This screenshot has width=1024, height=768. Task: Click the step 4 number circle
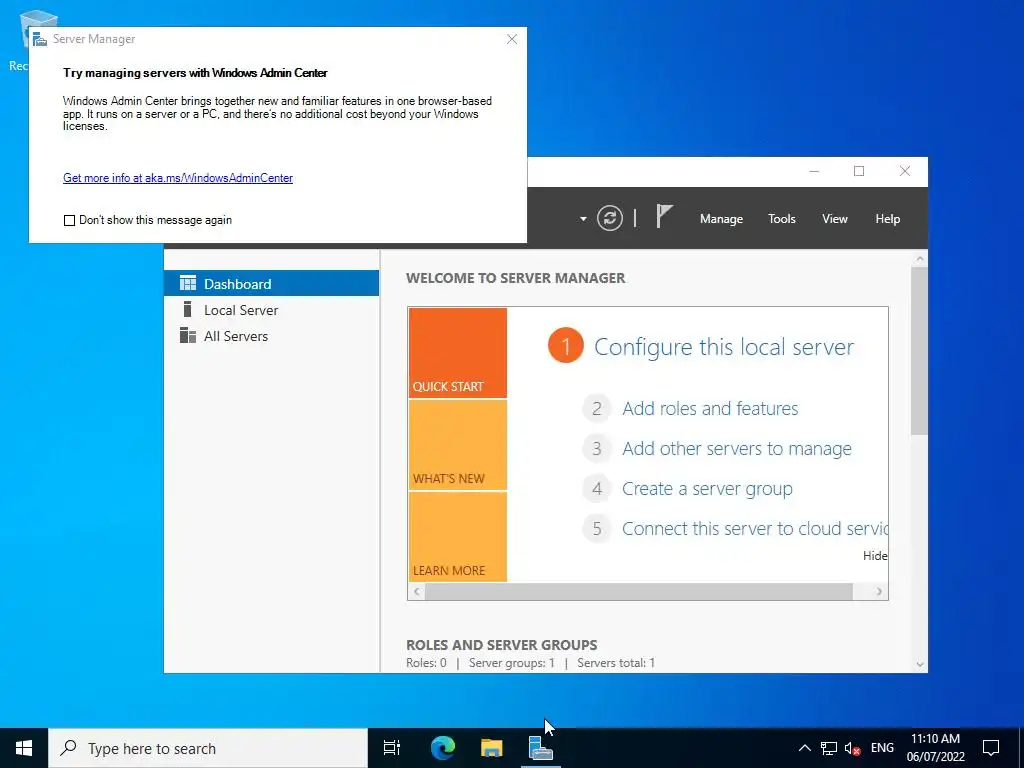pos(596,488)
